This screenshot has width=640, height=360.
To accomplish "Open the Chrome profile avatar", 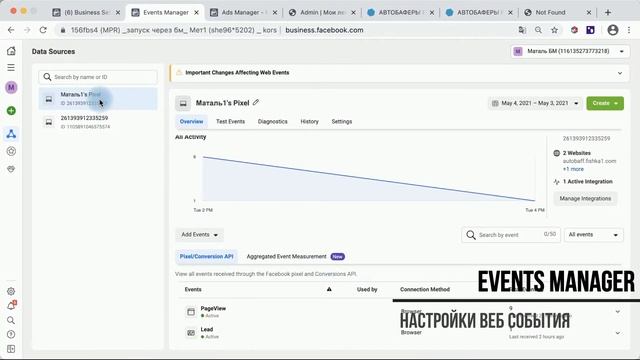I will (x=613, y=30).
